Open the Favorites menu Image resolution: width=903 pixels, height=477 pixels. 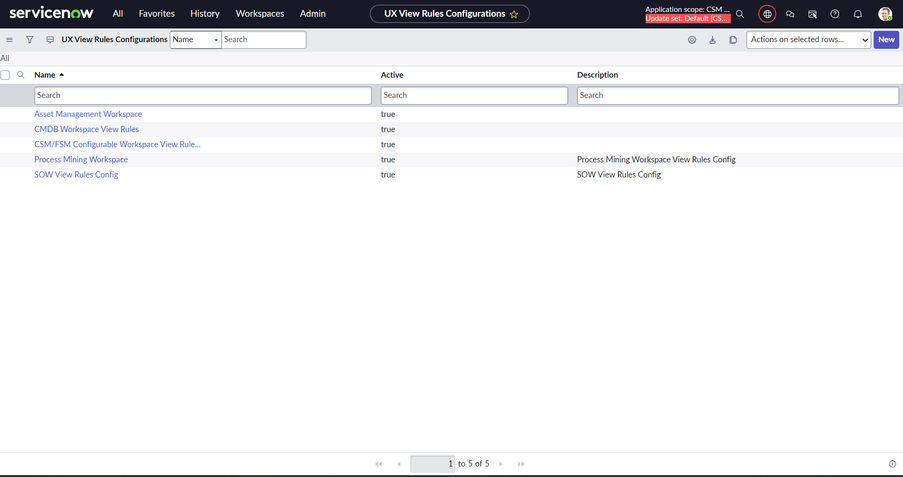[x=157, y=14]
